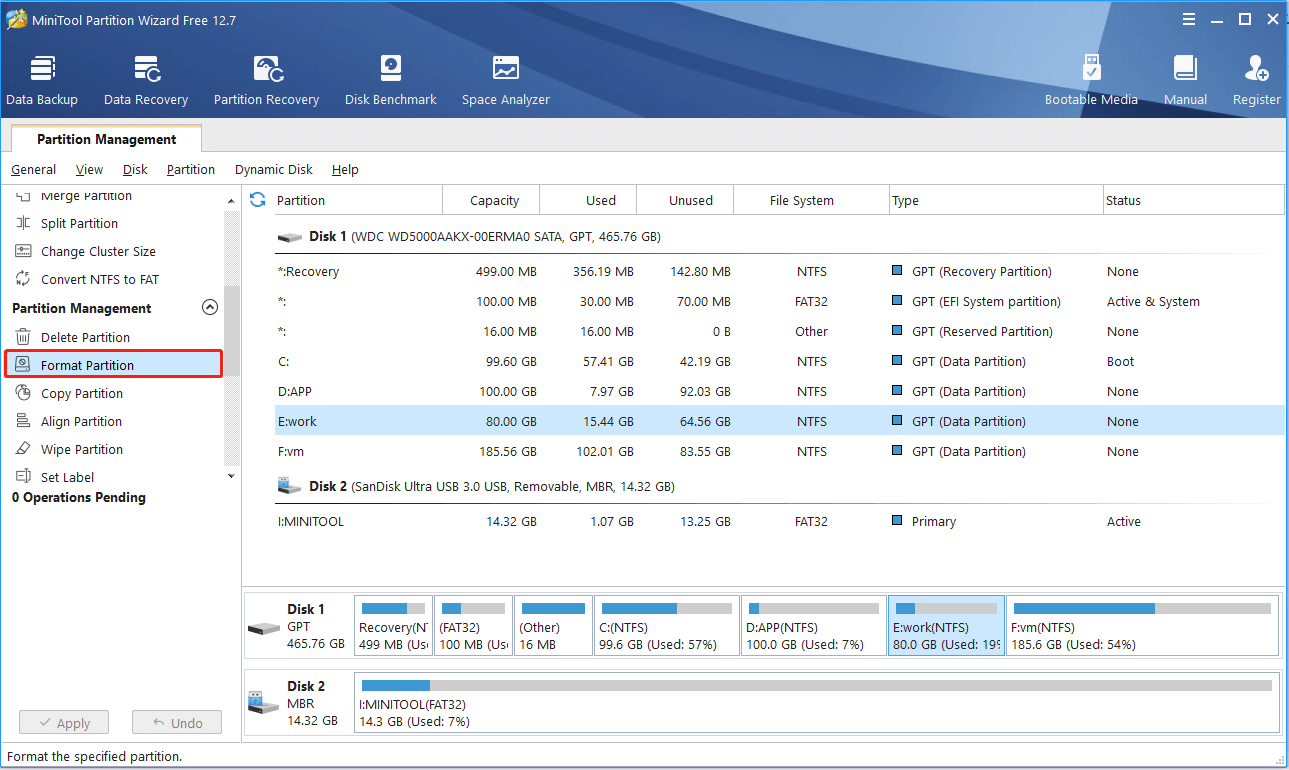
Task: Click the I:MINITOOL(FAT32) block in the disk map
Action: coord(817,703)
